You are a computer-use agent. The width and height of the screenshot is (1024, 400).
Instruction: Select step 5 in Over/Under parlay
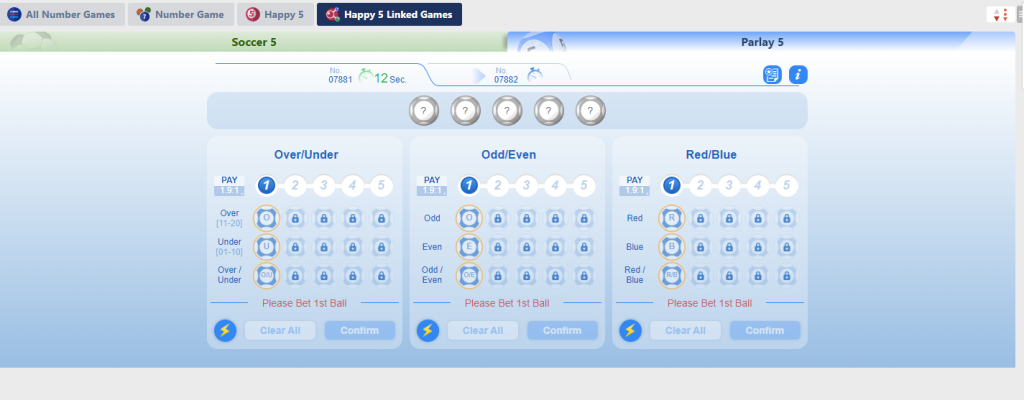coord(381,186)
